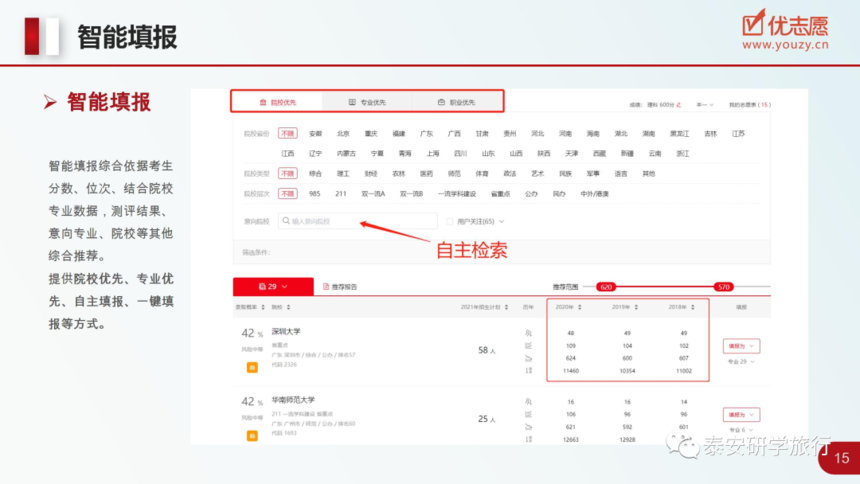This screenshot has height=484, width=860.
Task: Select 不限 in 院校省份 filter row
Action: [x=287, y=133]
